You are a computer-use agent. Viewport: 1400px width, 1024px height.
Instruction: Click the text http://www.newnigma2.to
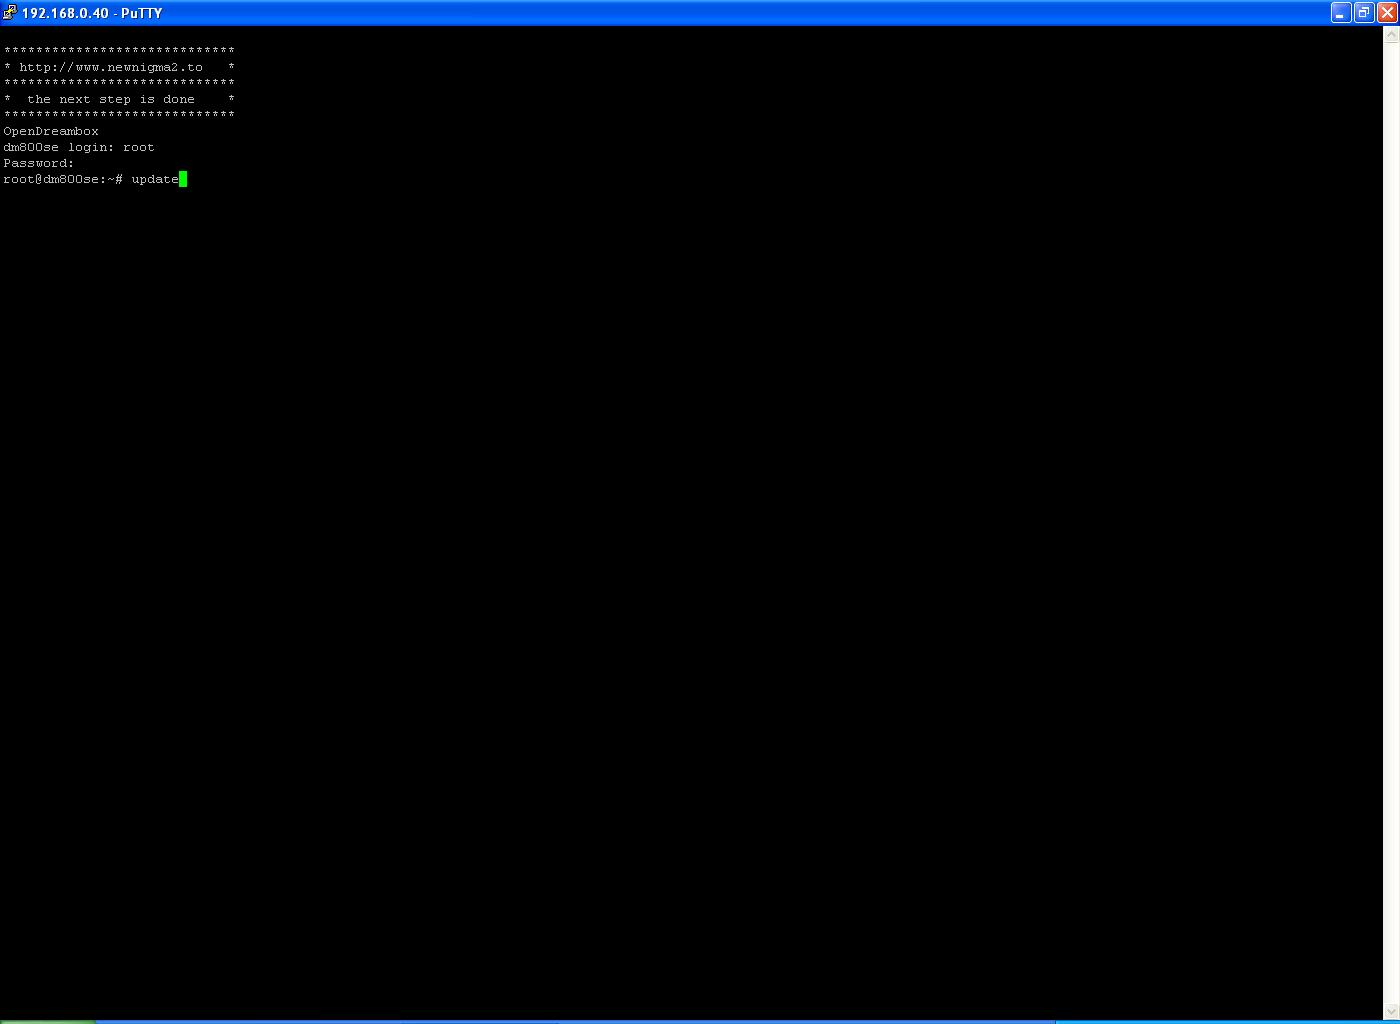click(111, 67)
